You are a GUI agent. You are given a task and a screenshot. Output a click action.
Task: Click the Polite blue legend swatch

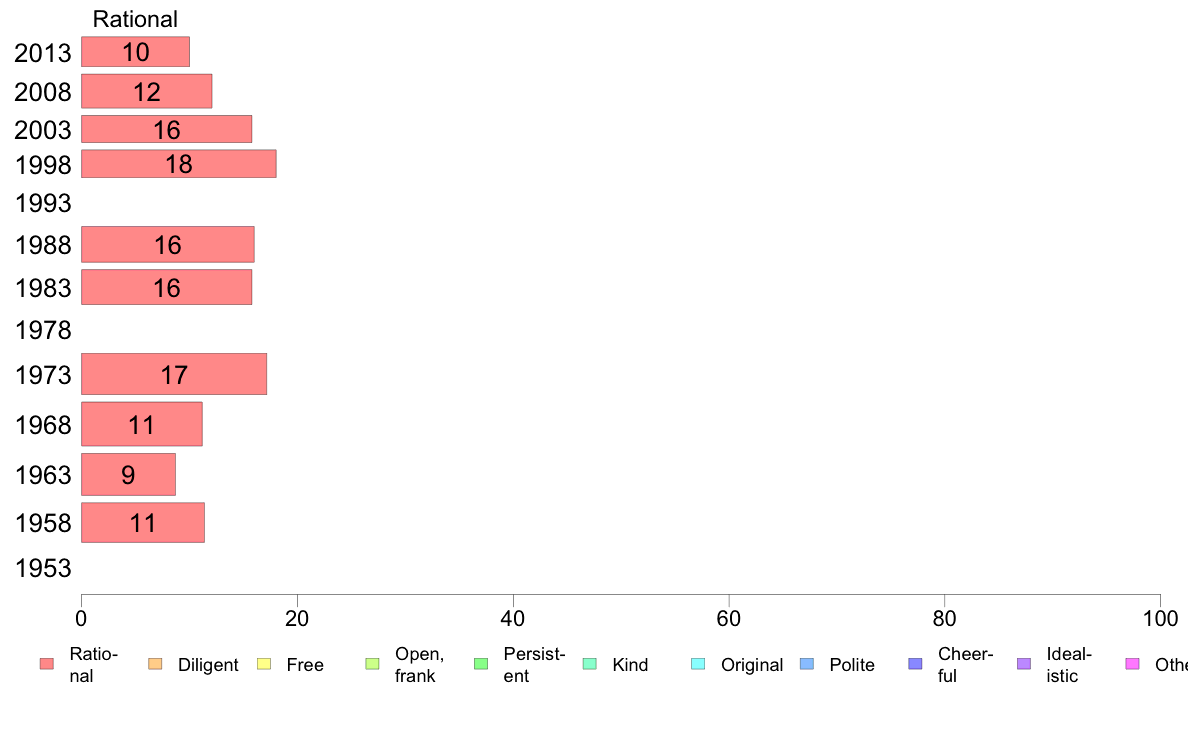(807, 664)
